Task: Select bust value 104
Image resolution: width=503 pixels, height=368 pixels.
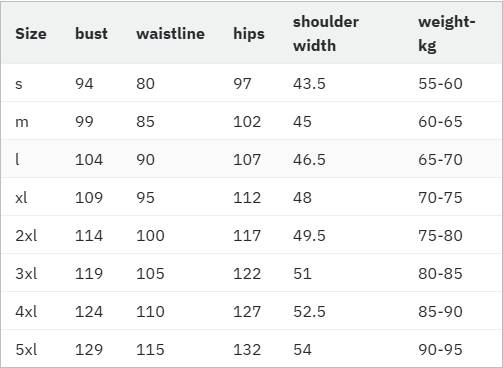Action: pyautogui.click(x=89, y=160)
